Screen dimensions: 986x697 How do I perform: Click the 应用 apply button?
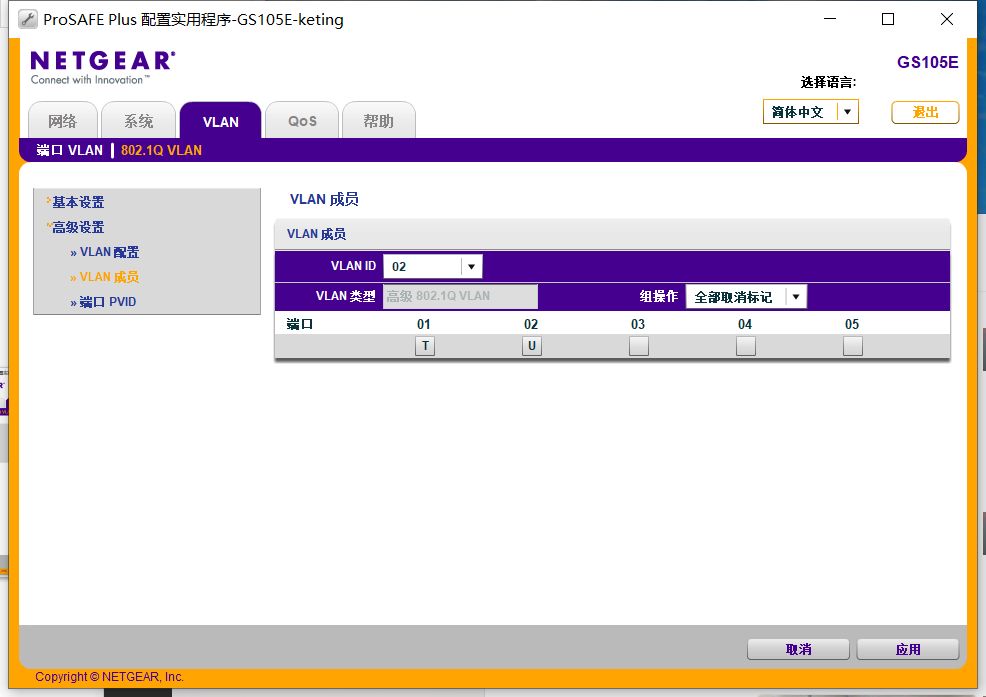click(x=908, y=649)
